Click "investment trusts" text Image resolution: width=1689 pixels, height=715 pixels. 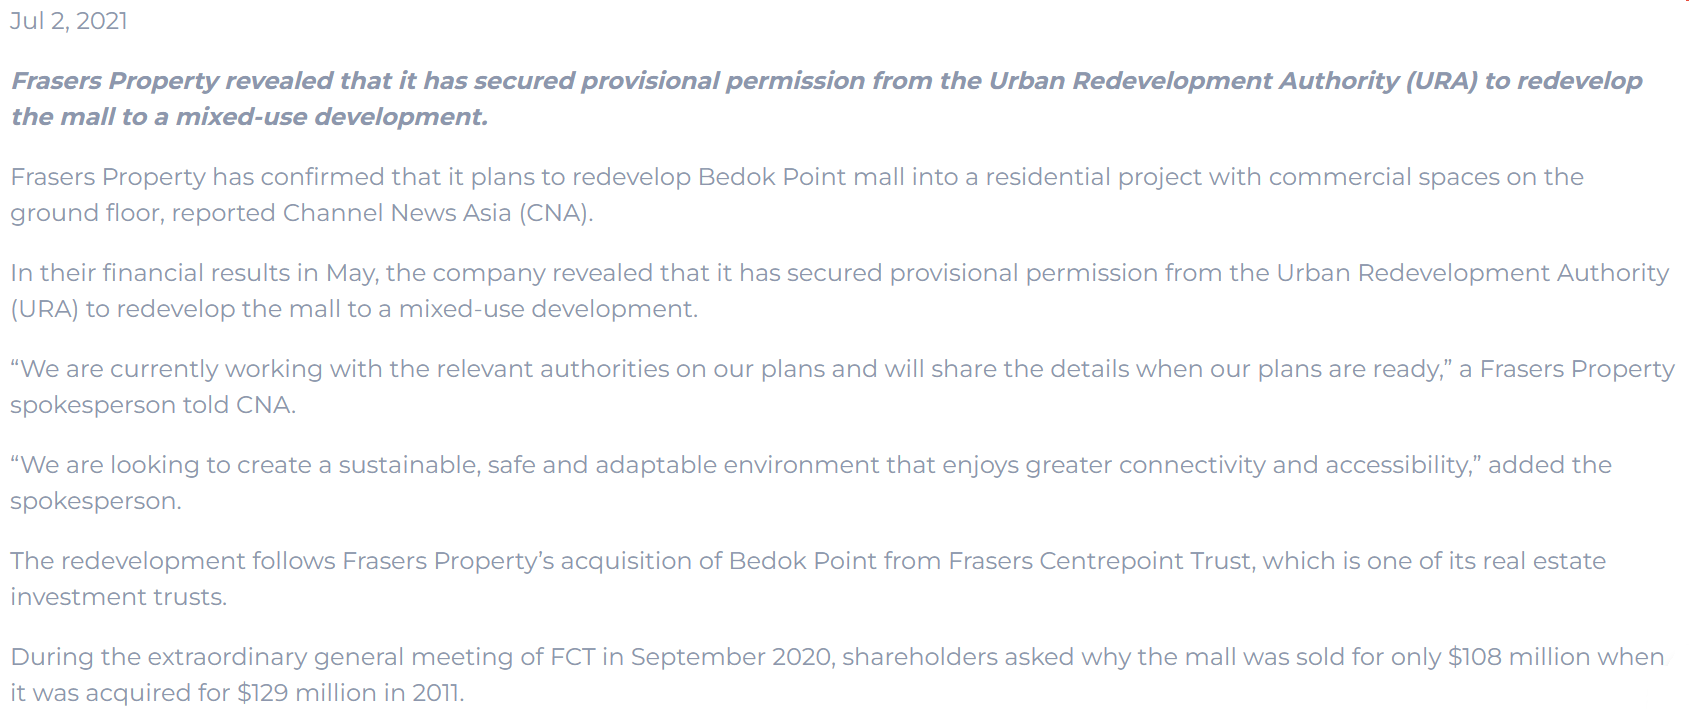(x=118, y=597)
